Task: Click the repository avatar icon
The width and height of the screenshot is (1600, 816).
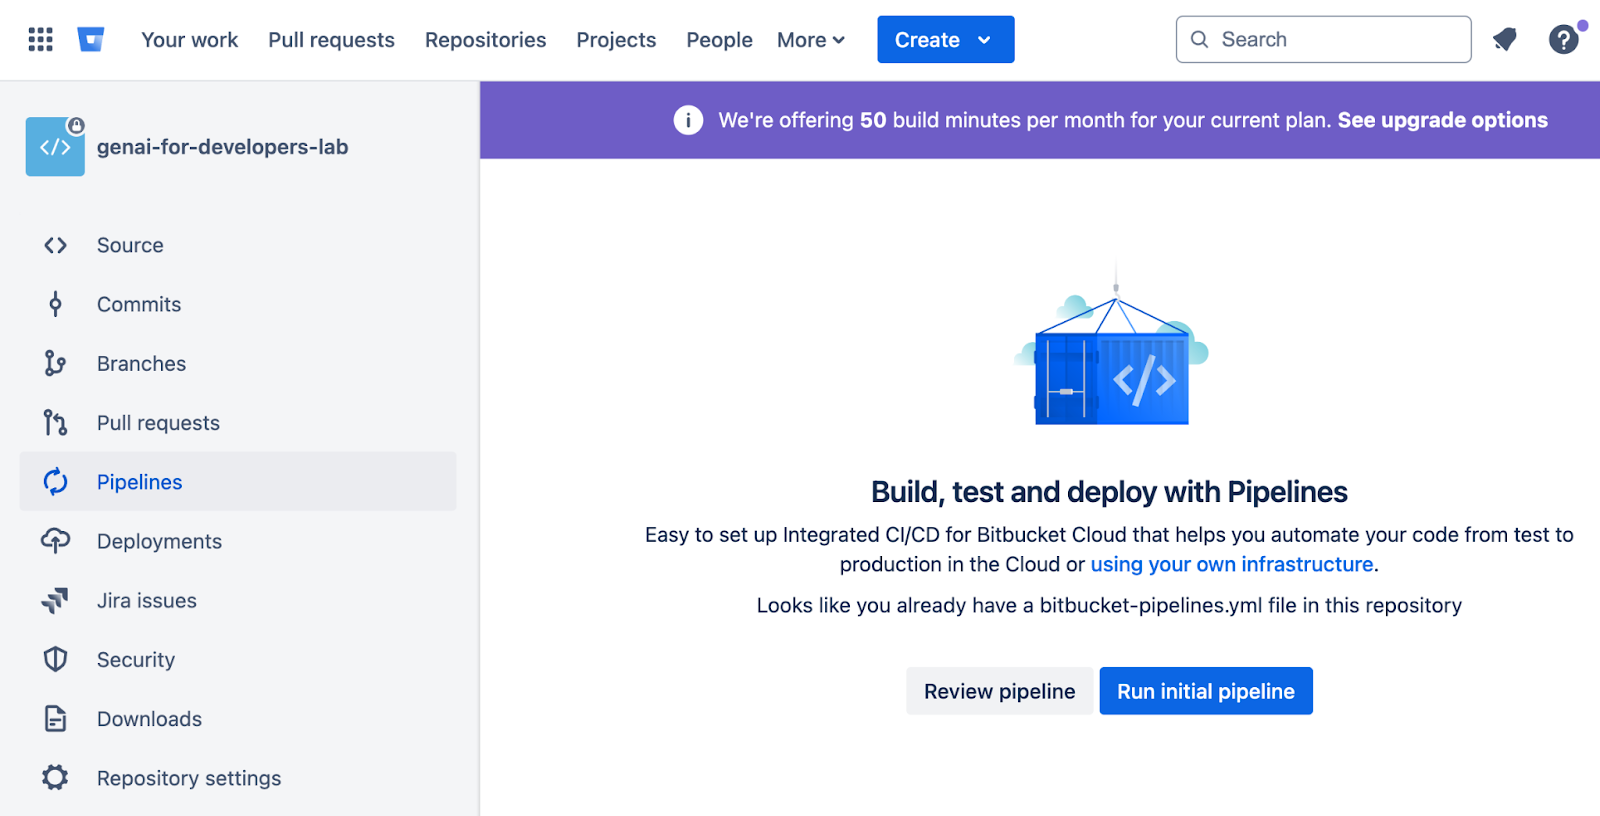Action: point(55,147)
